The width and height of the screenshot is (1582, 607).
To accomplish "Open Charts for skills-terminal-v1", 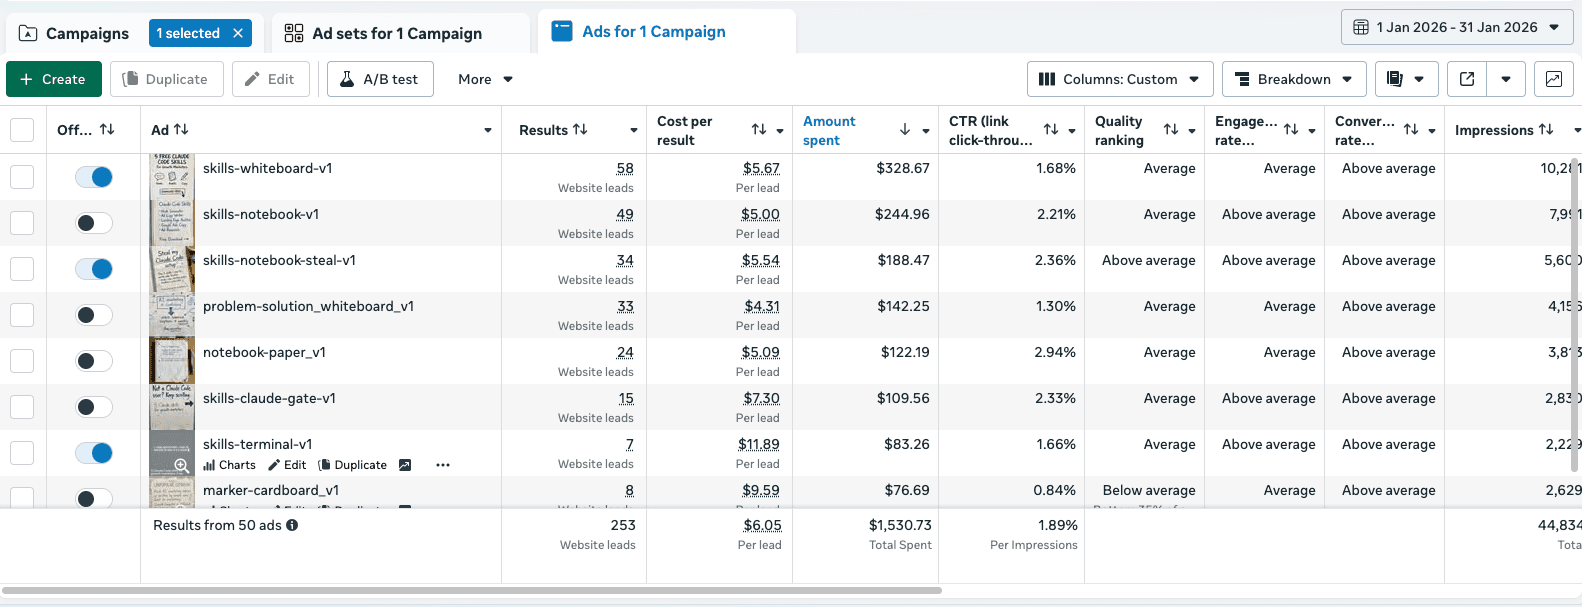I will pyautogui.click(x=230, y=465).
